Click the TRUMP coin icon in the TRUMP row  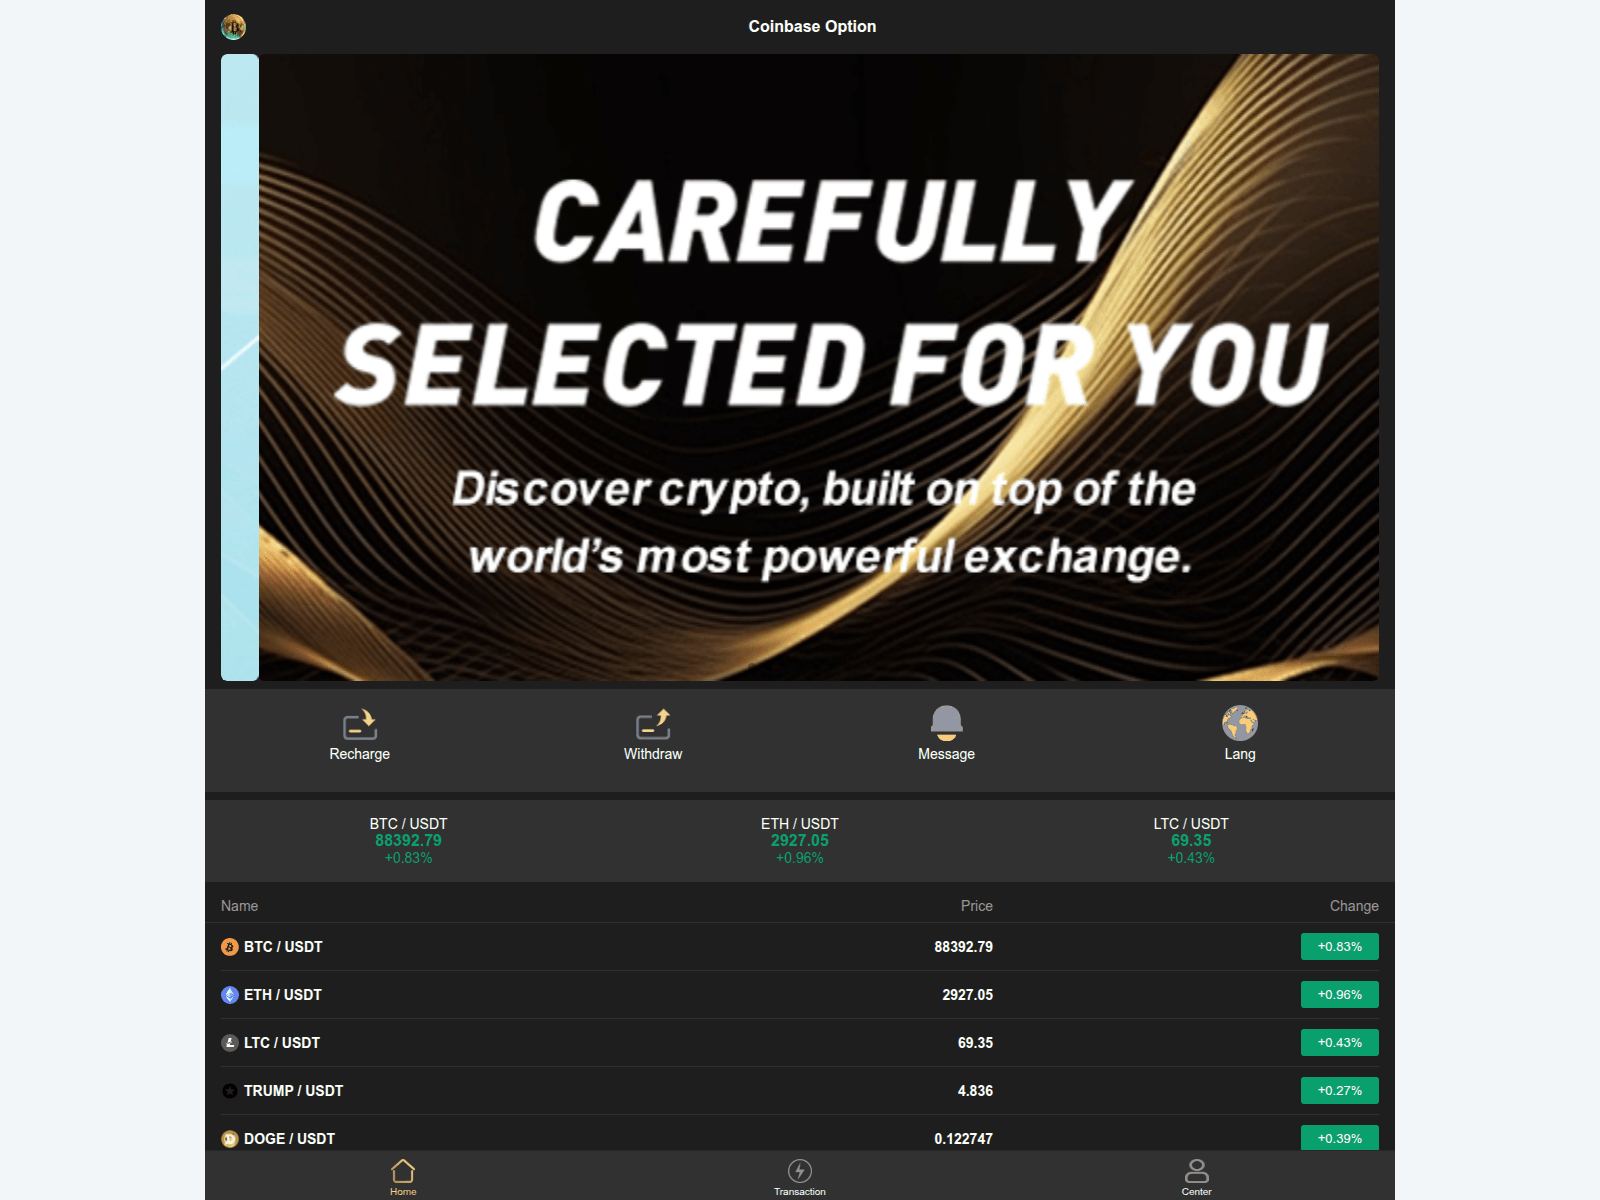230,1091
